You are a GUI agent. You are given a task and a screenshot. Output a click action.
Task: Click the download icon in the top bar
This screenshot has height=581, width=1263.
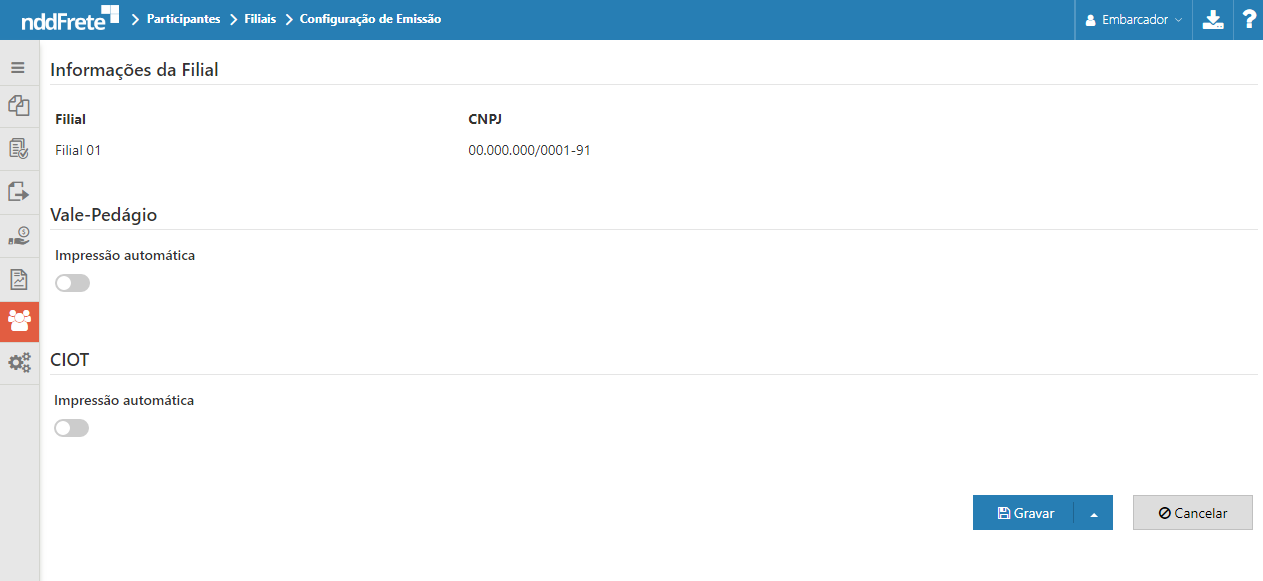tap(1212, 20)
